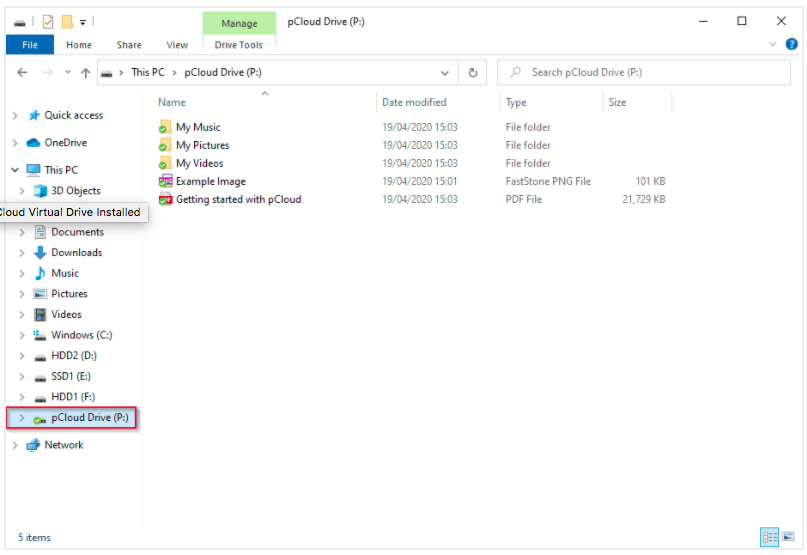Image resolution: width=807 pixels, height=555 pixels.
Task: Expand the ribbon with the chevron
Action: click(773, 44)
